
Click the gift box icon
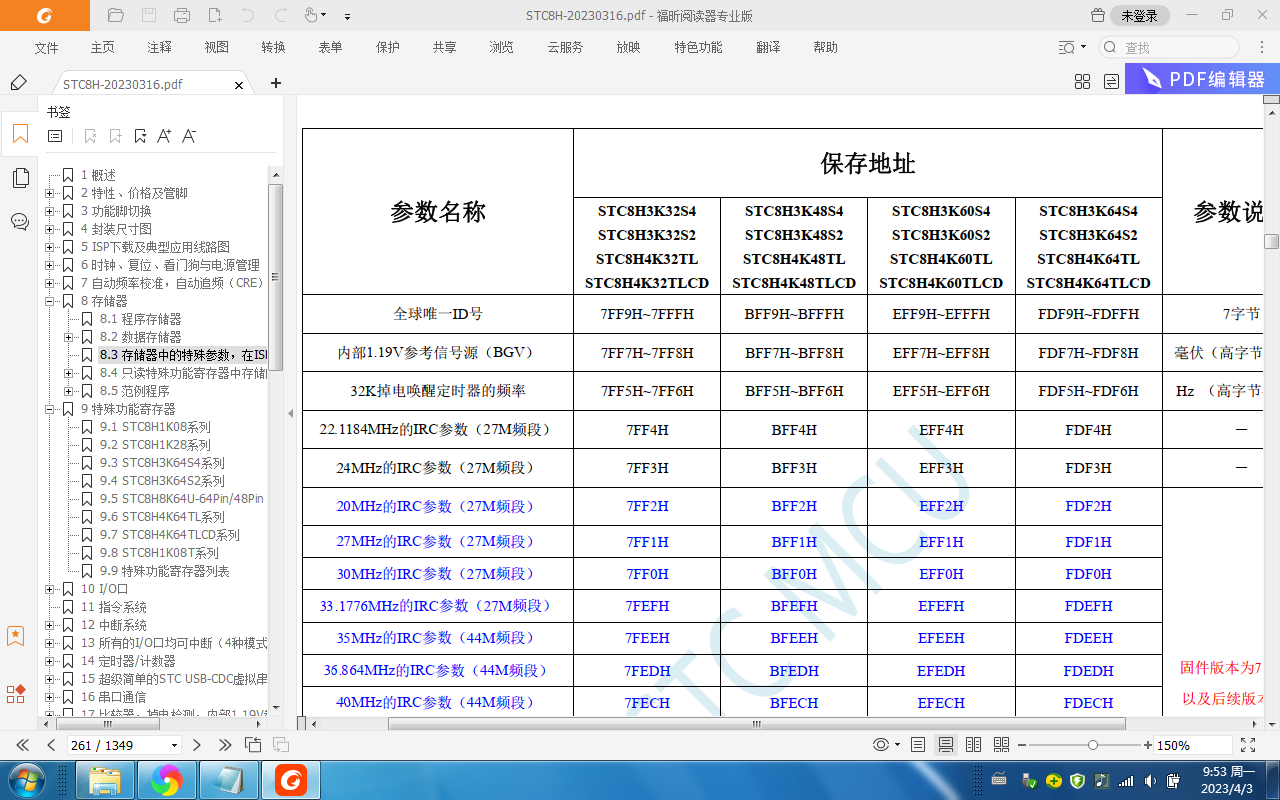point(1098,15)
